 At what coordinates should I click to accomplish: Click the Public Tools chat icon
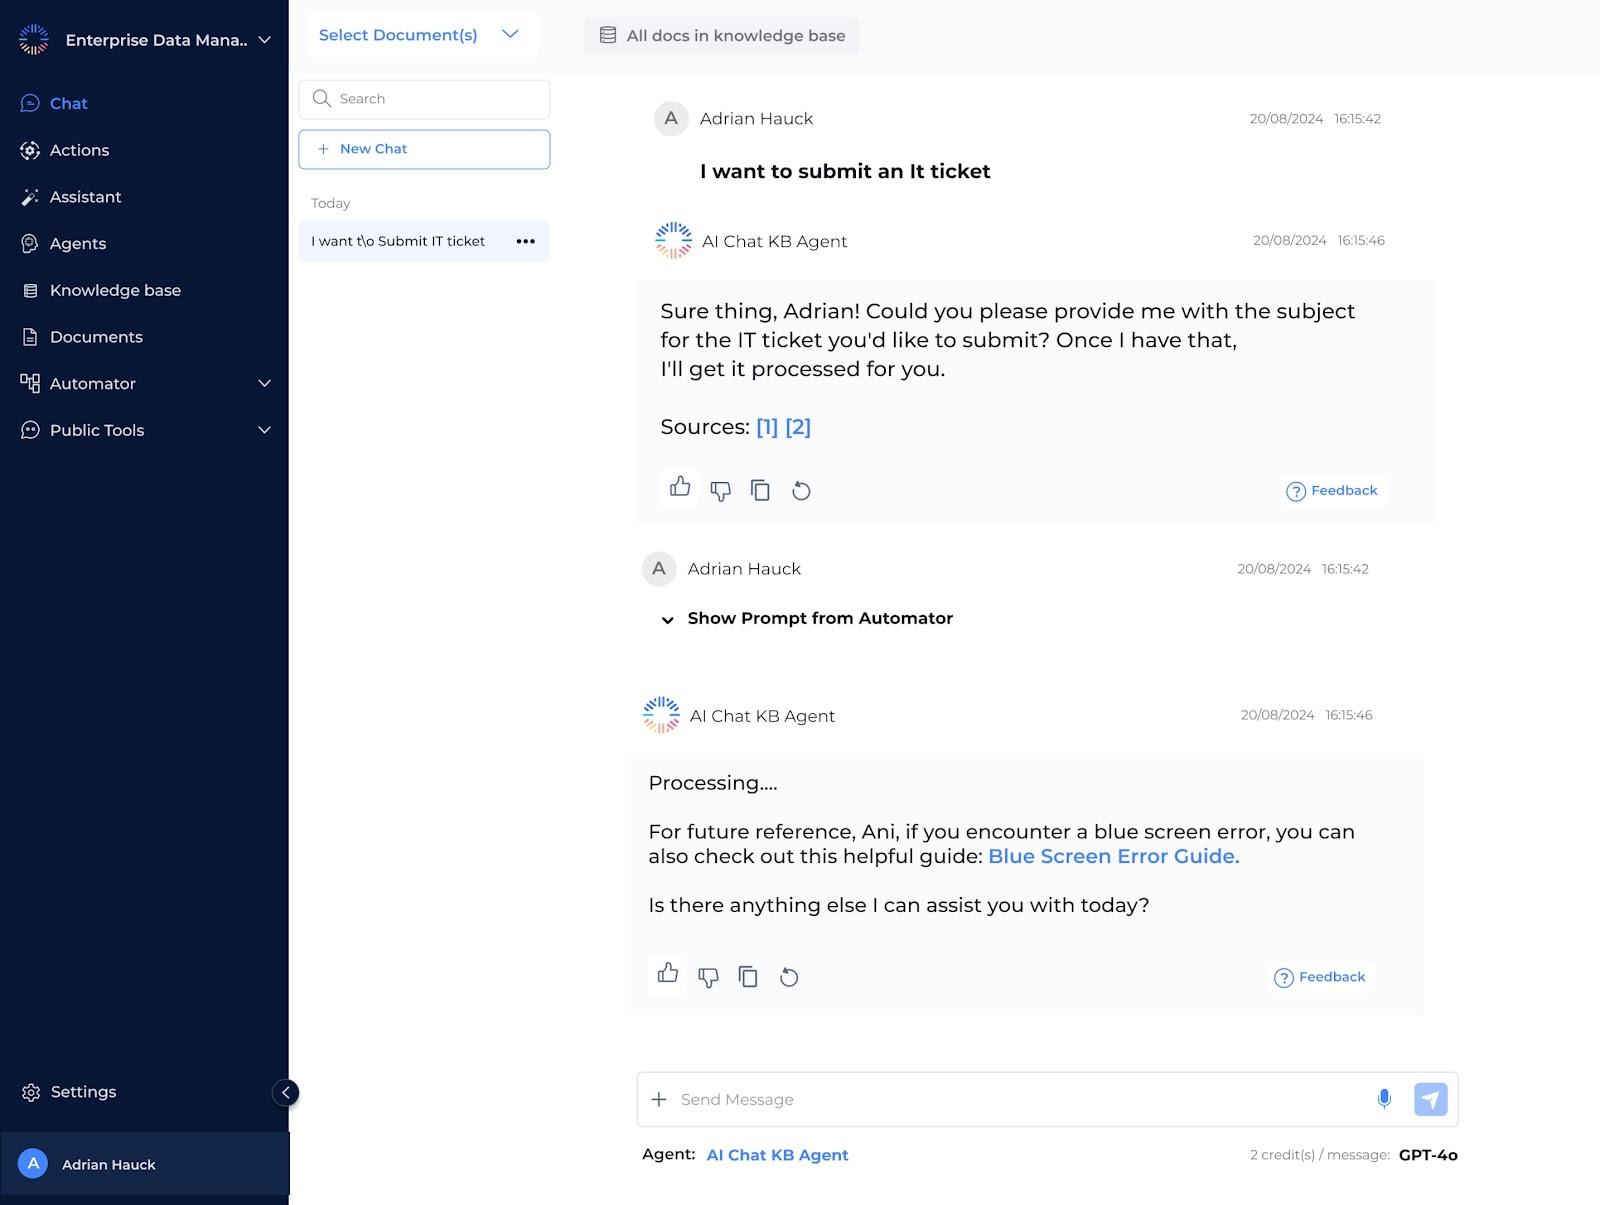click(x=30, y=430)
